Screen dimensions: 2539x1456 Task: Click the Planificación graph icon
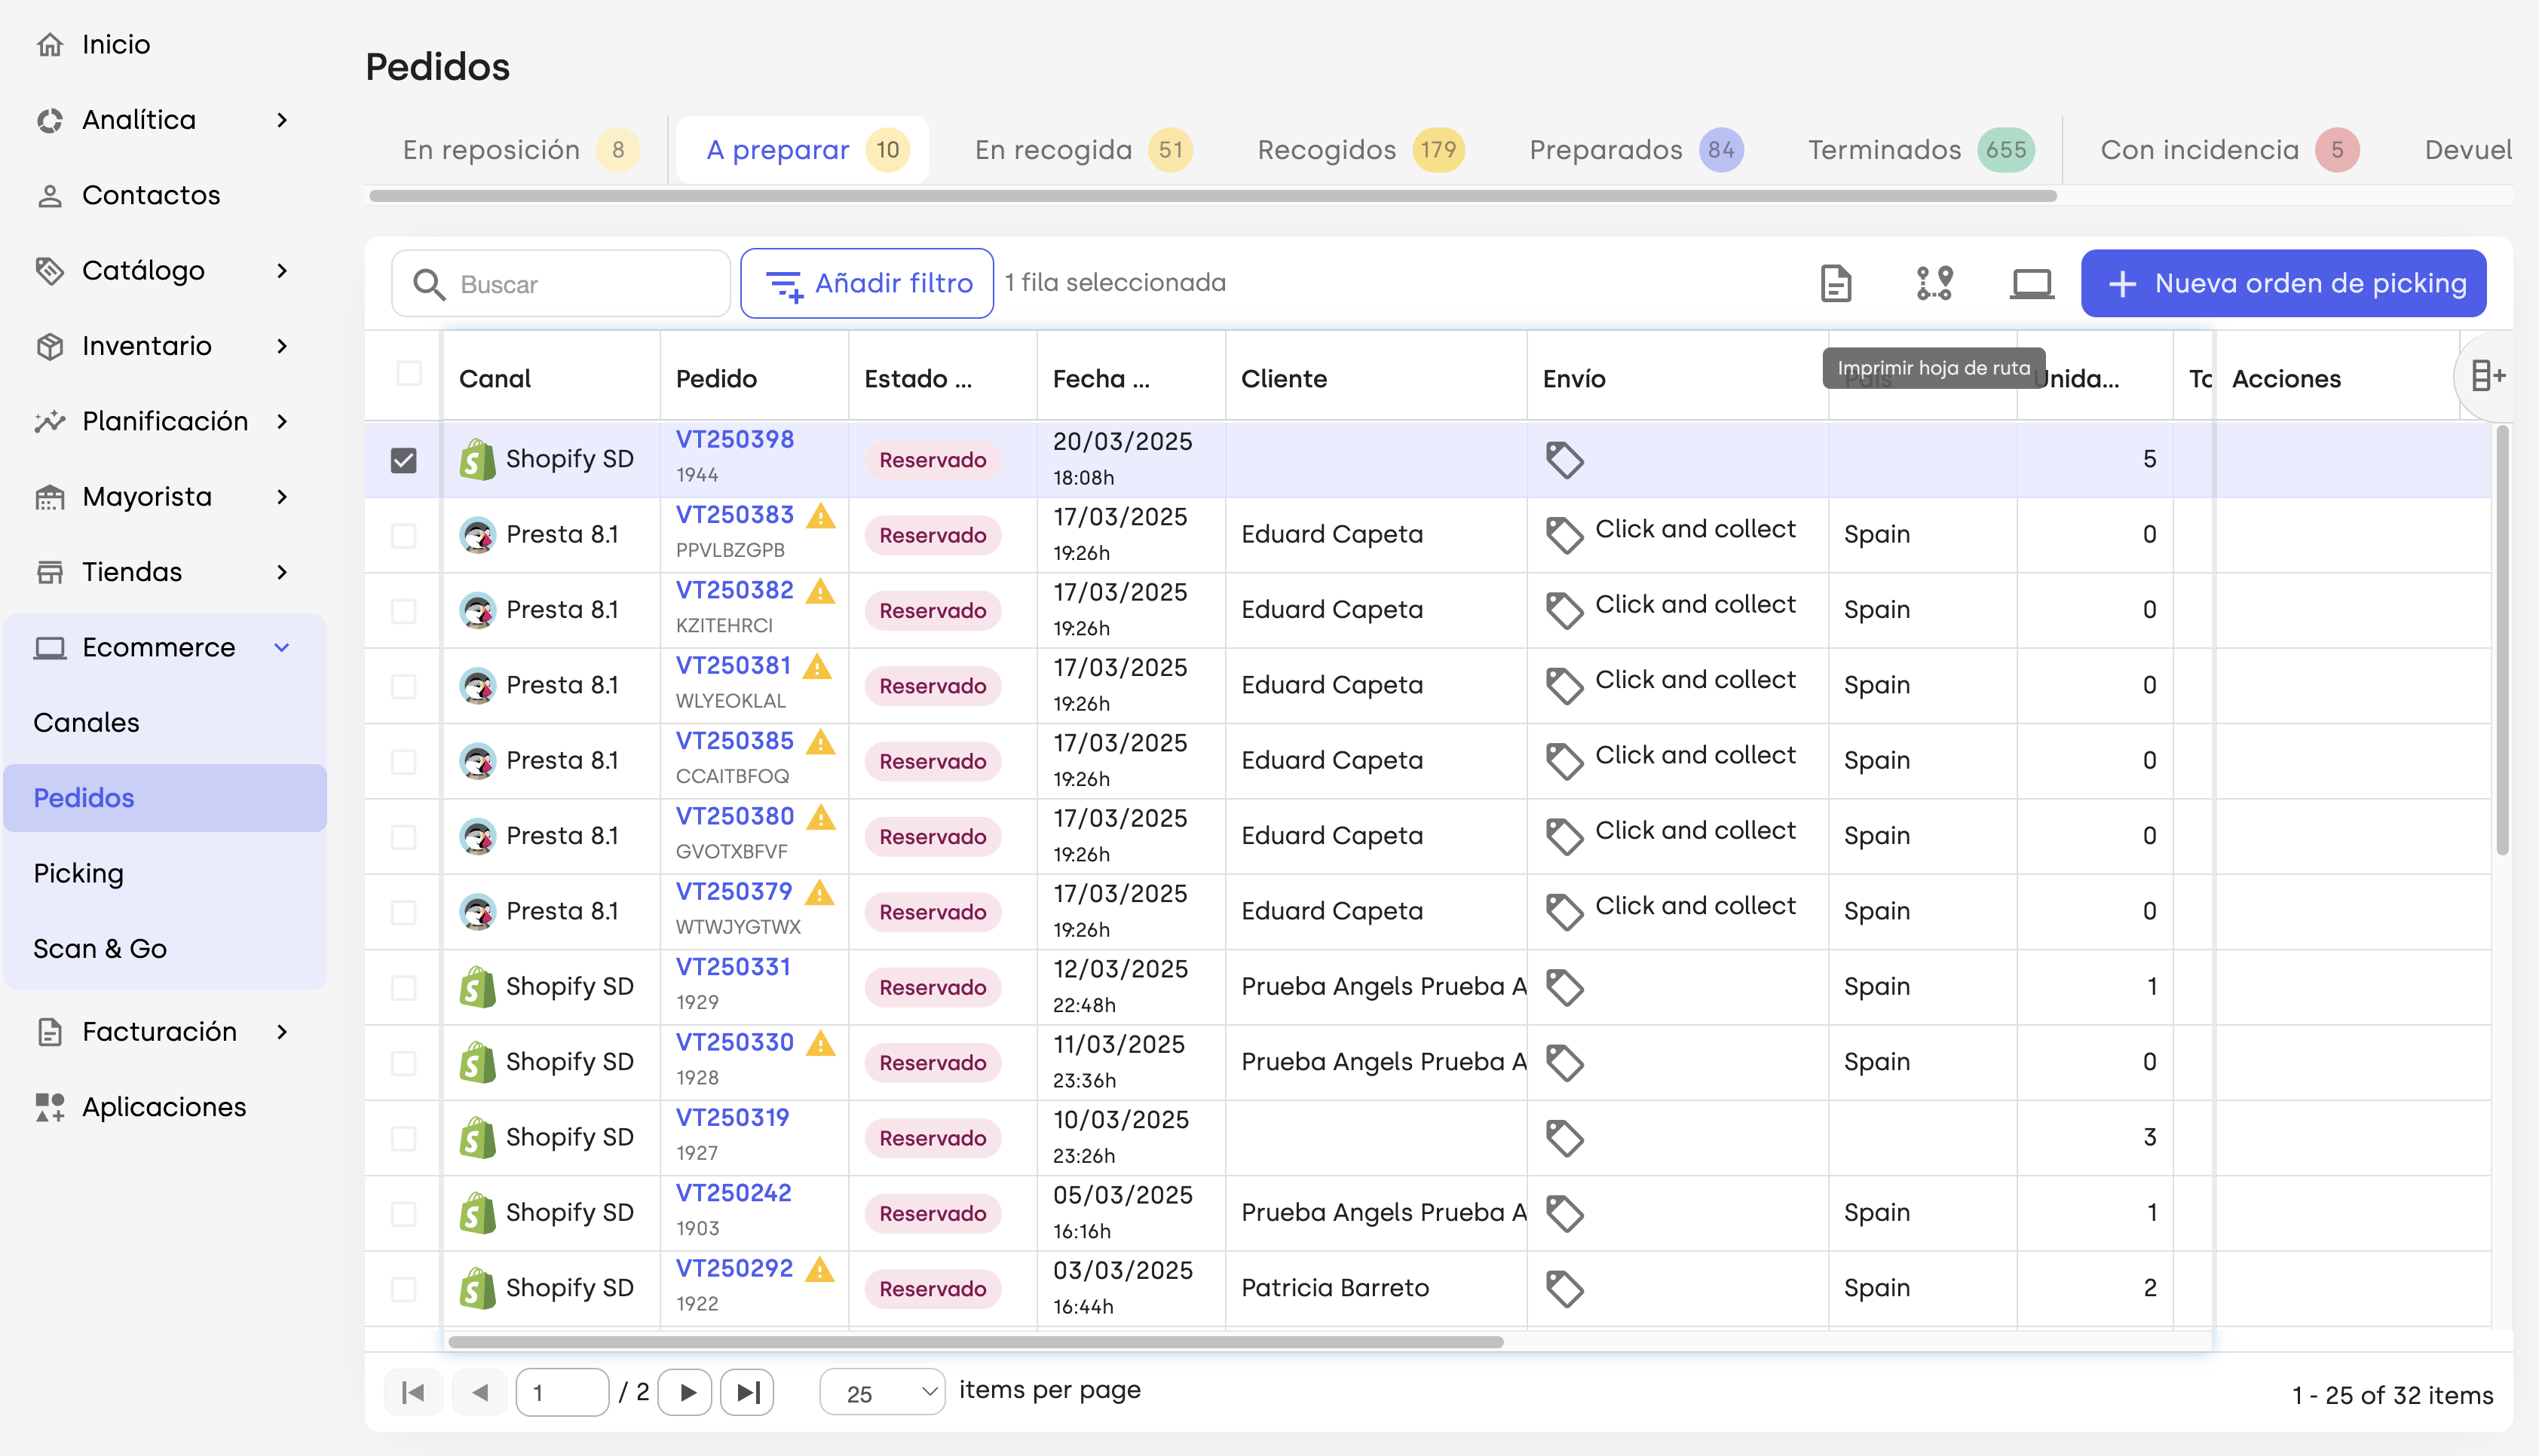(50, 421)
